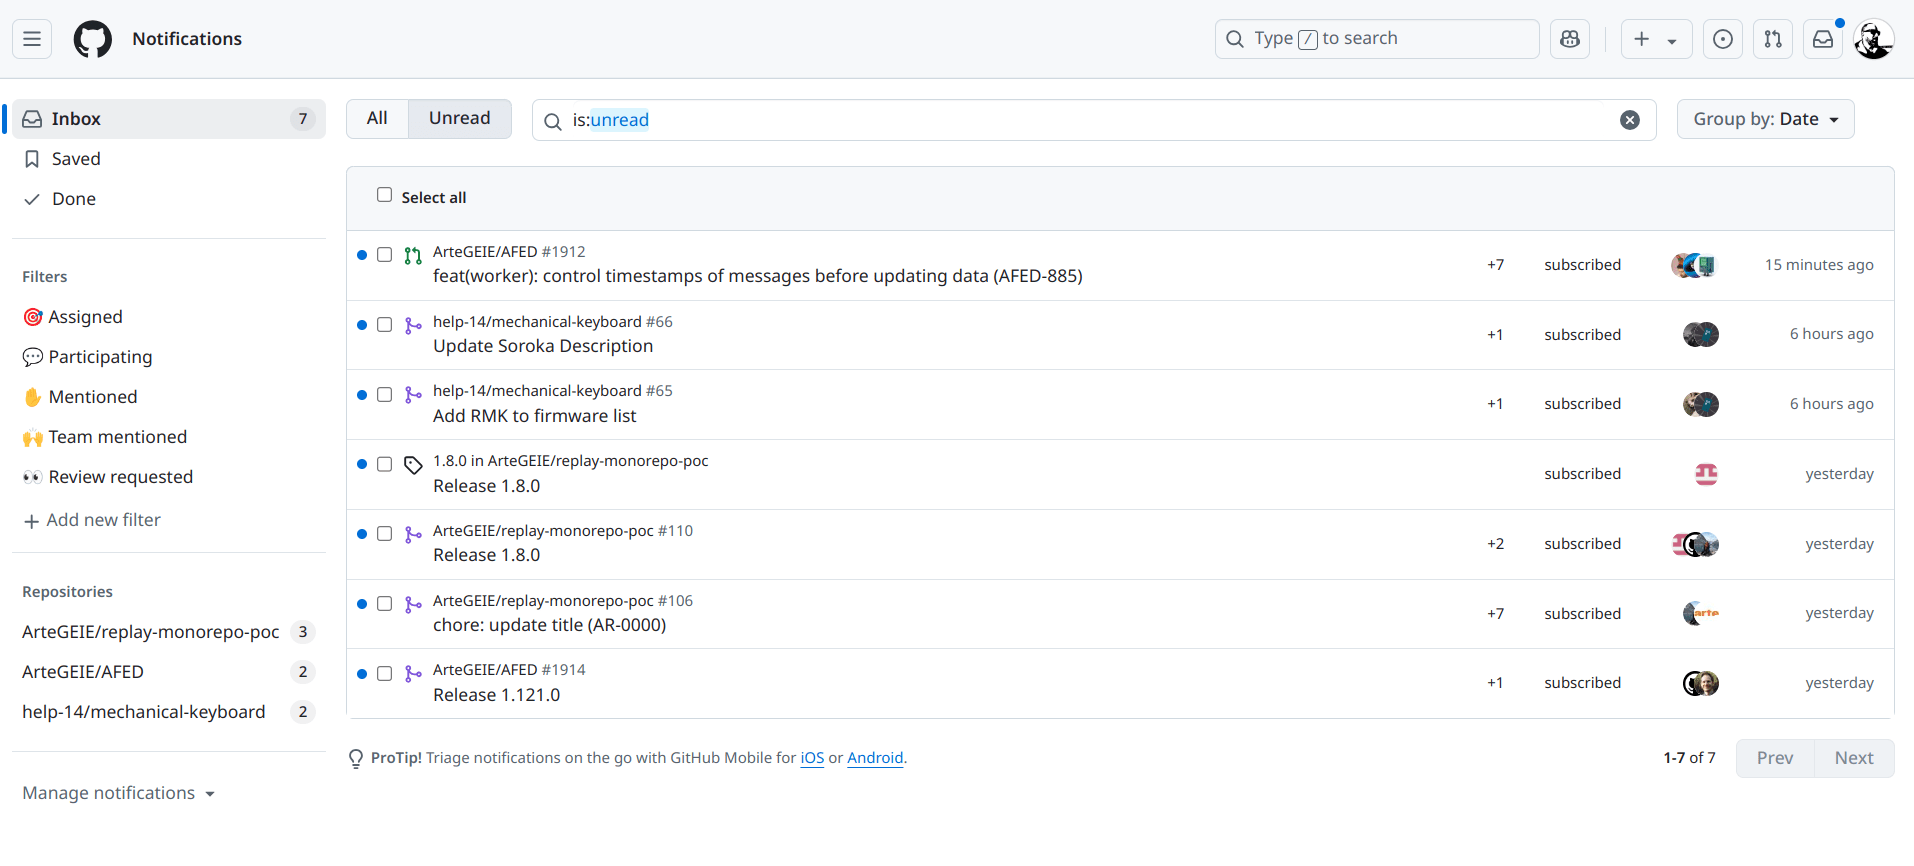
Task: Click the pull request icon for AFED #1912
Action: click(413, 256)
